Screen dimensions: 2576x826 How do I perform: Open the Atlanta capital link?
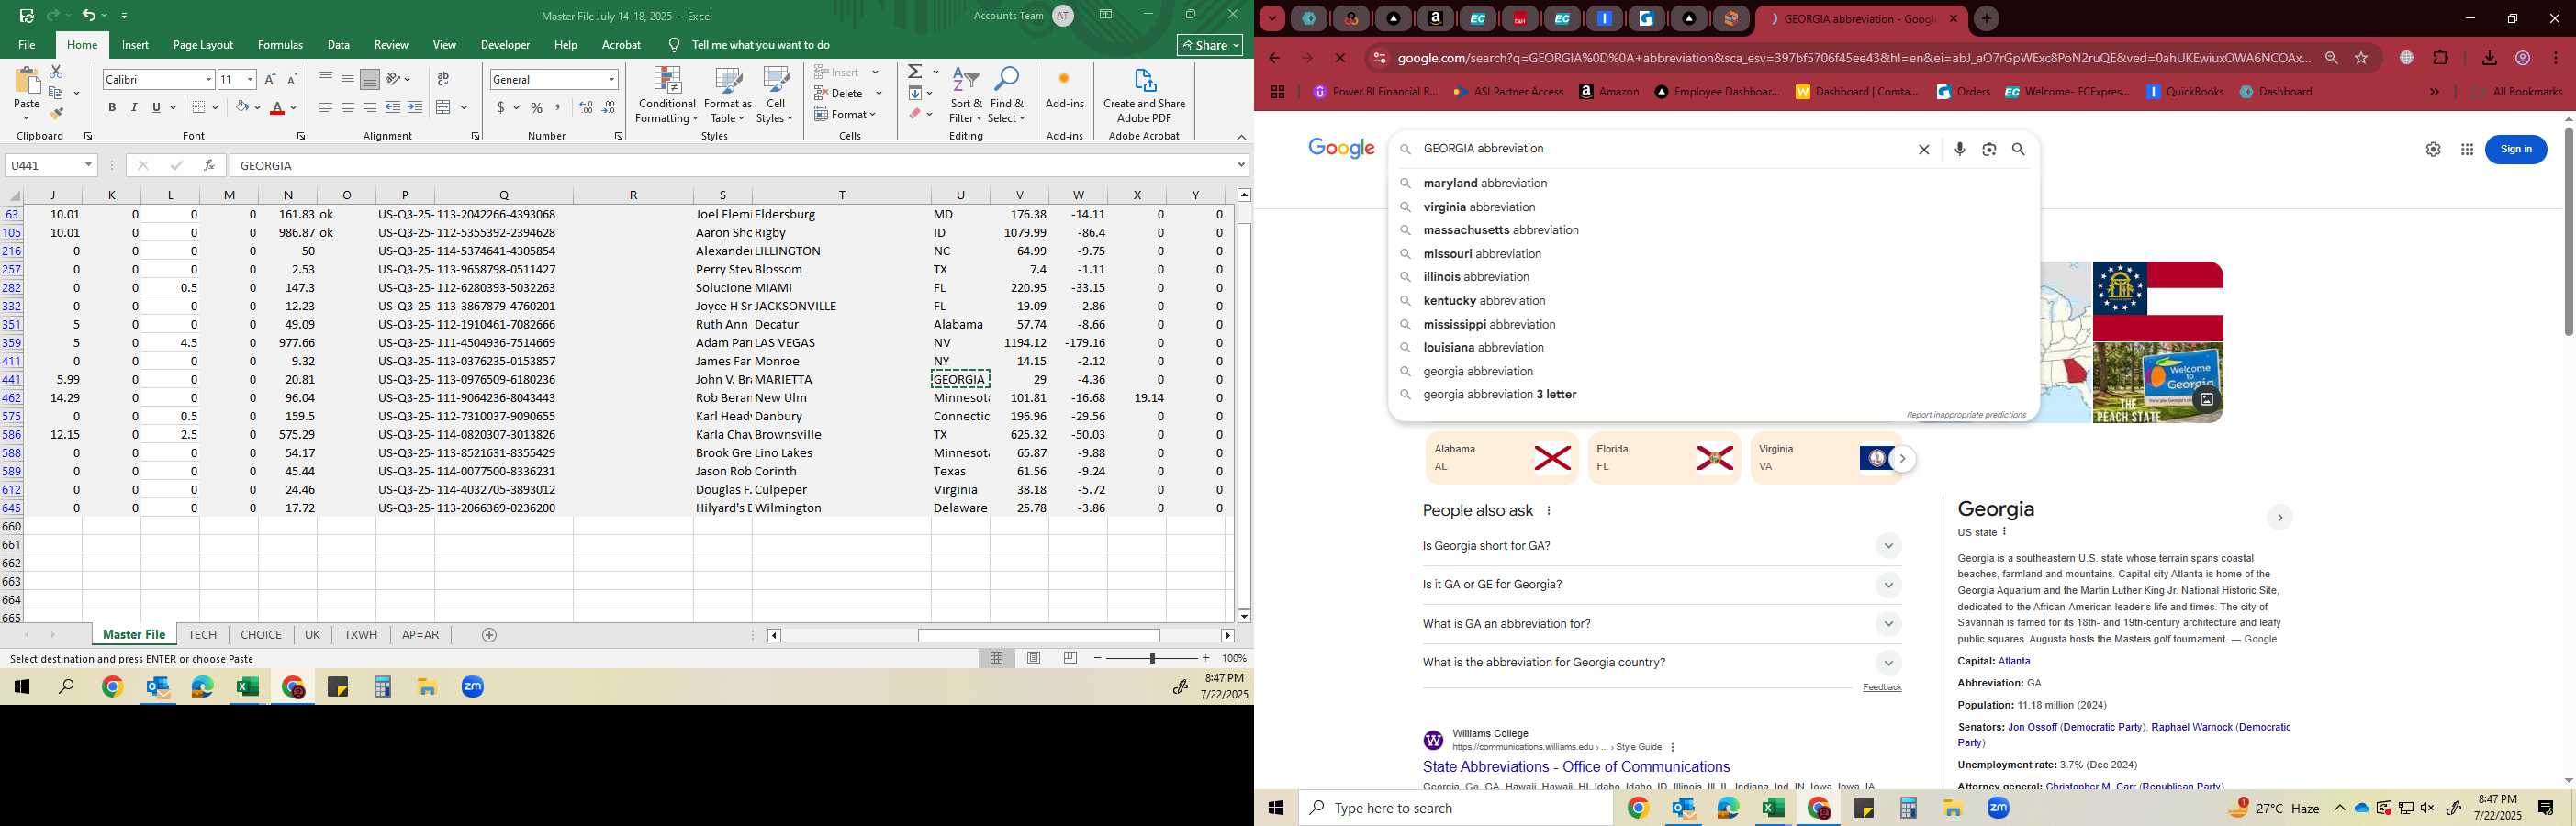[x=2014, y=661]
